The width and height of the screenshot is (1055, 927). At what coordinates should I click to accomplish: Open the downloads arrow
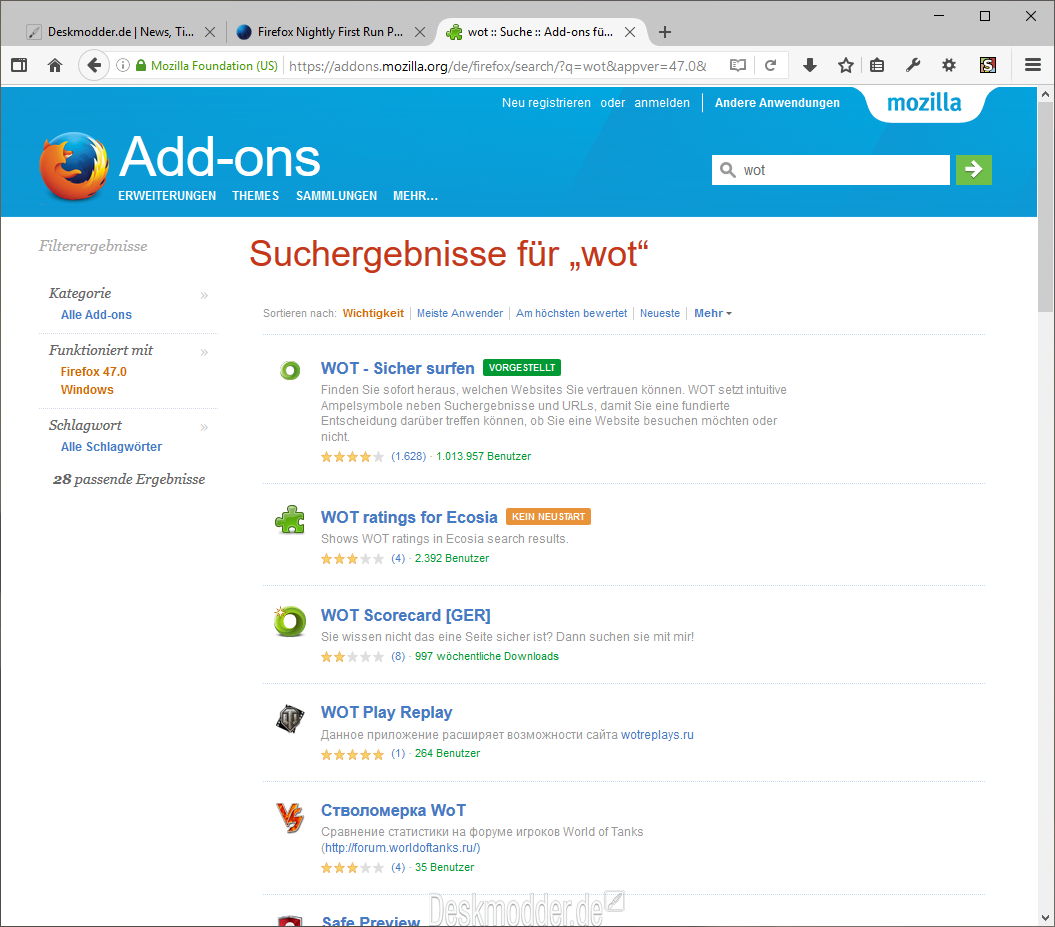(x=810, y=65)
